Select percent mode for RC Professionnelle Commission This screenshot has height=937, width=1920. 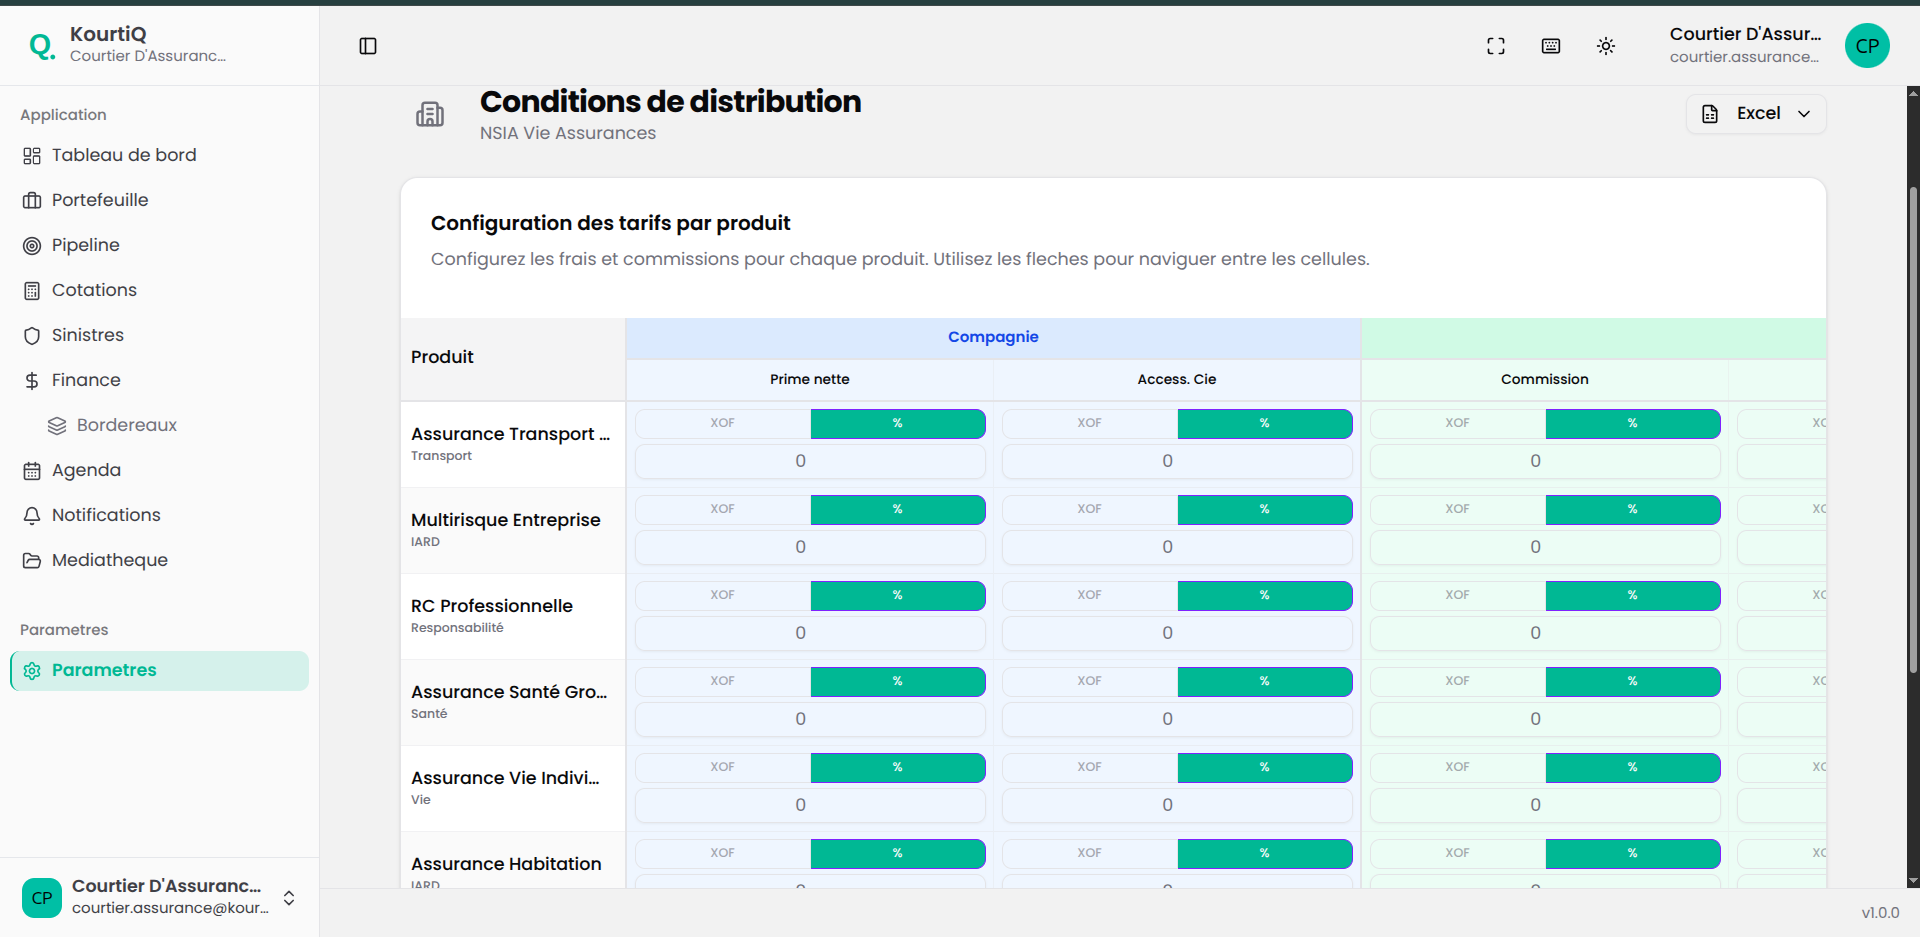[x=1632, y=595]
